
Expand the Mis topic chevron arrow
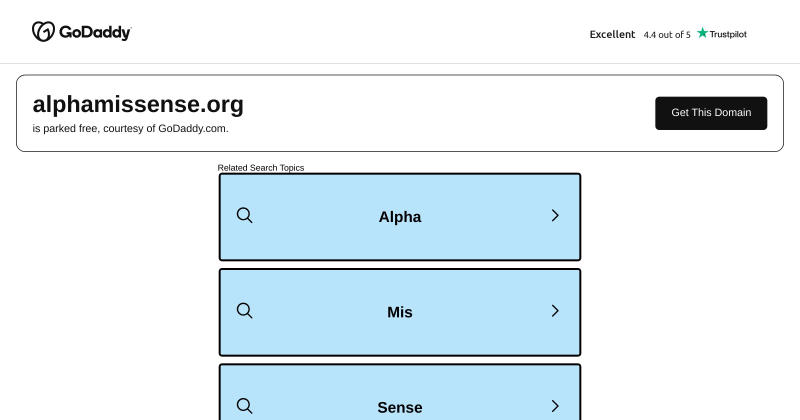pyautogui.click(x=555, y=311)
